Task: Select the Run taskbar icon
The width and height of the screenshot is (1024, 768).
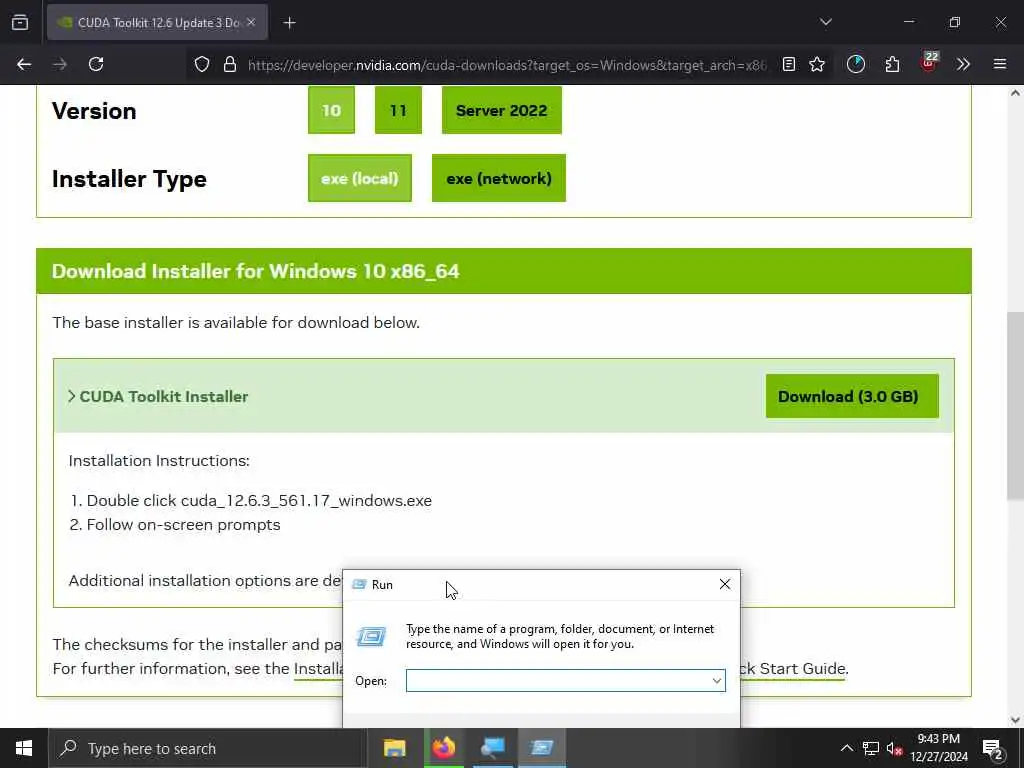Action: [x=541, y=748]
